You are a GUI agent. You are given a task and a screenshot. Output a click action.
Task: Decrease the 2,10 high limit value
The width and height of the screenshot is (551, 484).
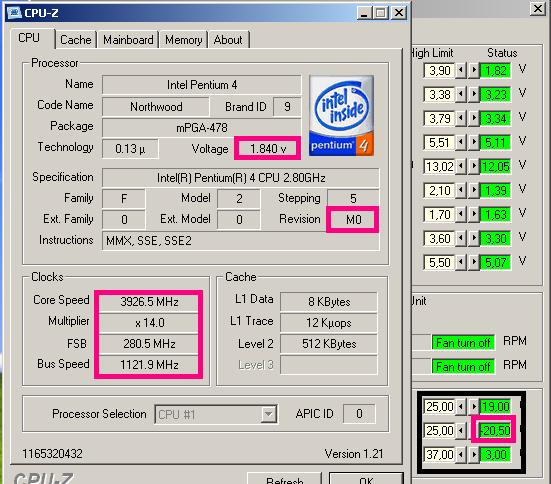click(461, 190)
